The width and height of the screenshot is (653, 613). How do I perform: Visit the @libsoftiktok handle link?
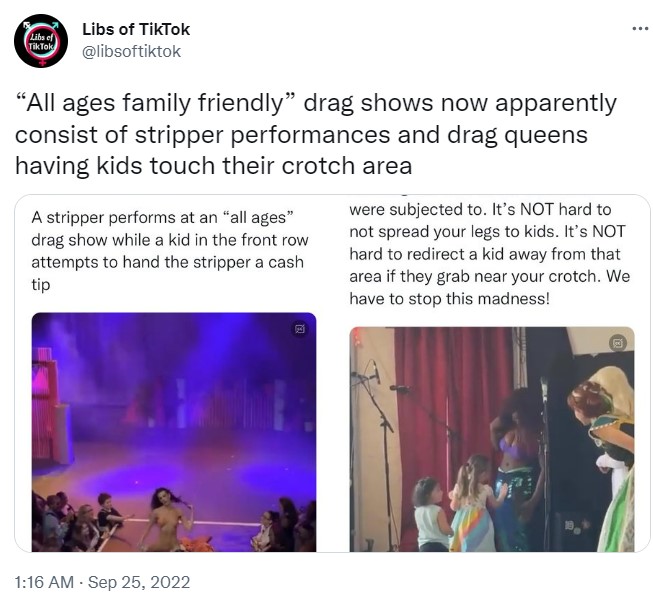tap(132, 51)
